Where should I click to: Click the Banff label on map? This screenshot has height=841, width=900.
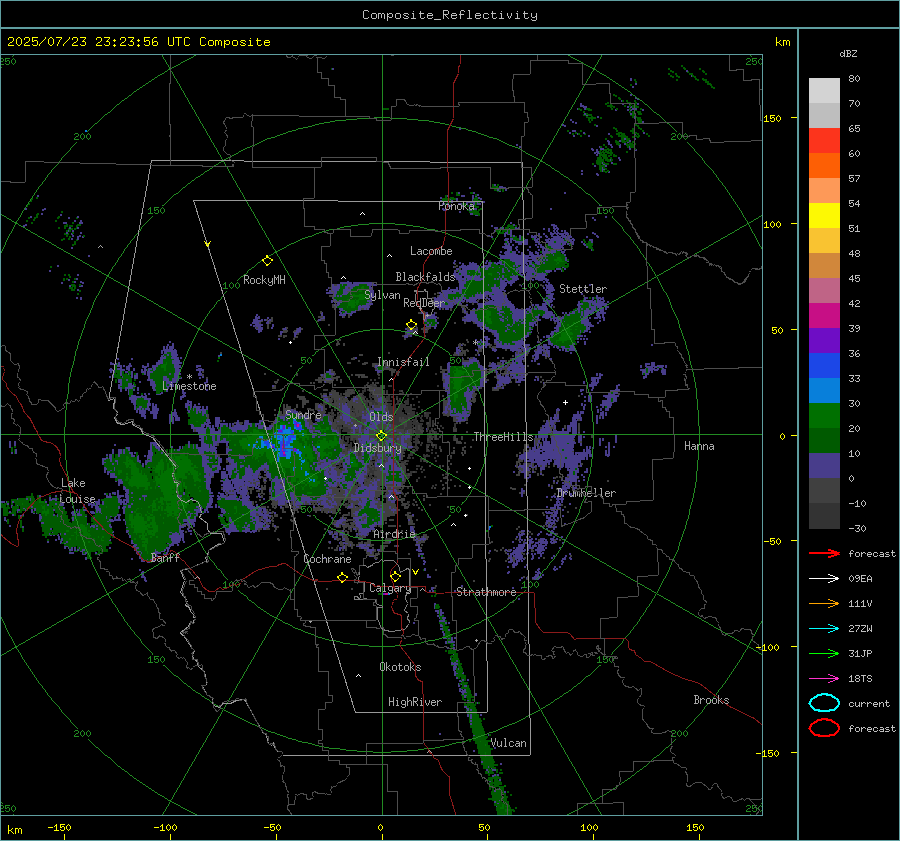(165, 557)
